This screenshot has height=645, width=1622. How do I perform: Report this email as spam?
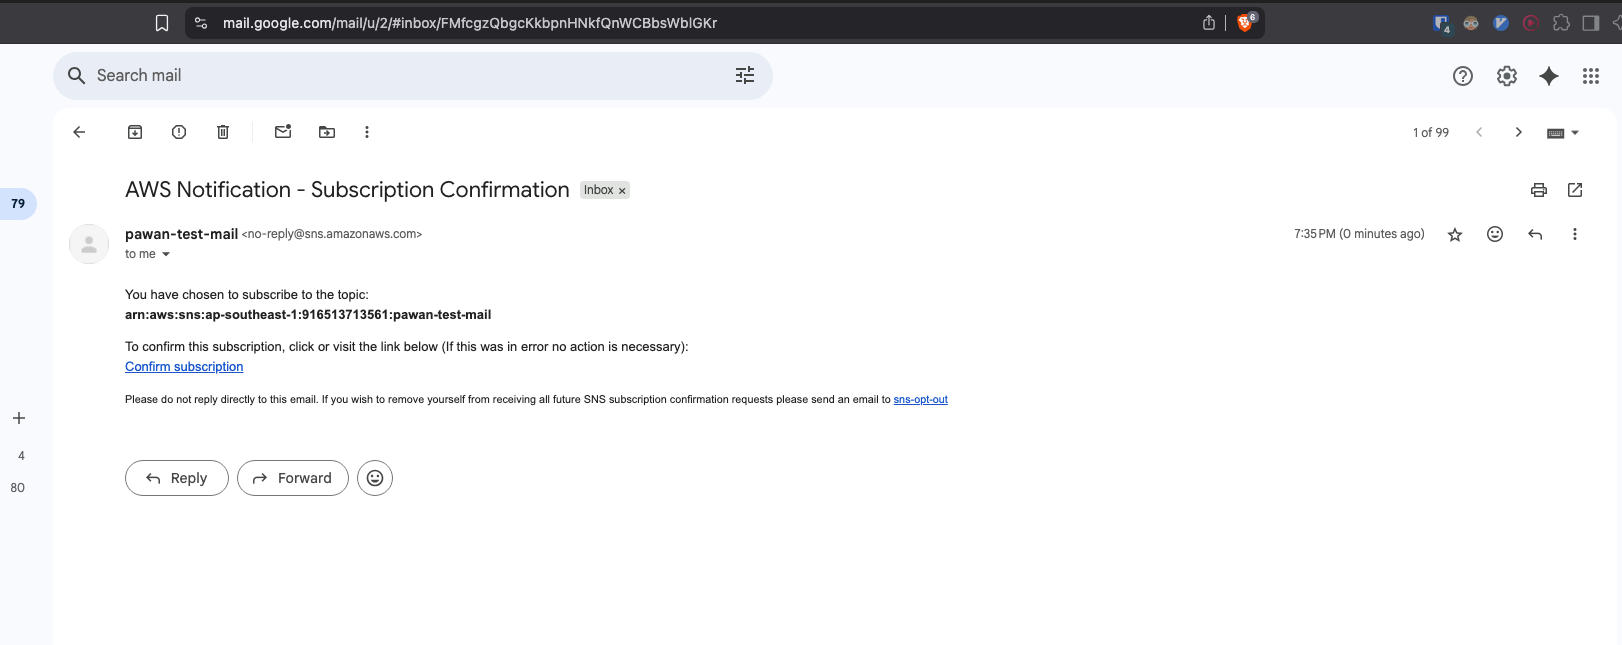tap(179, 132)
